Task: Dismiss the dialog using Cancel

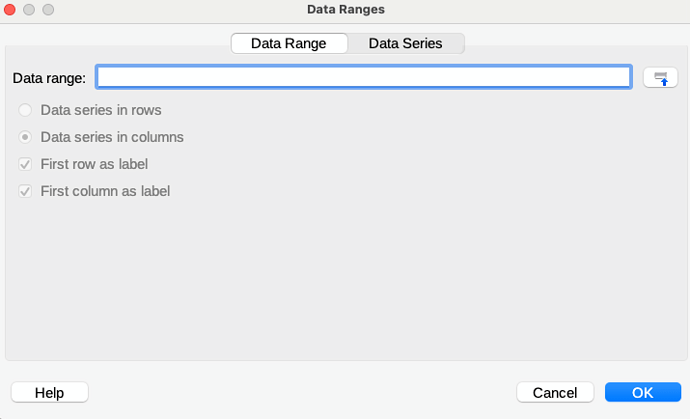Action: (x=555, y=393)
